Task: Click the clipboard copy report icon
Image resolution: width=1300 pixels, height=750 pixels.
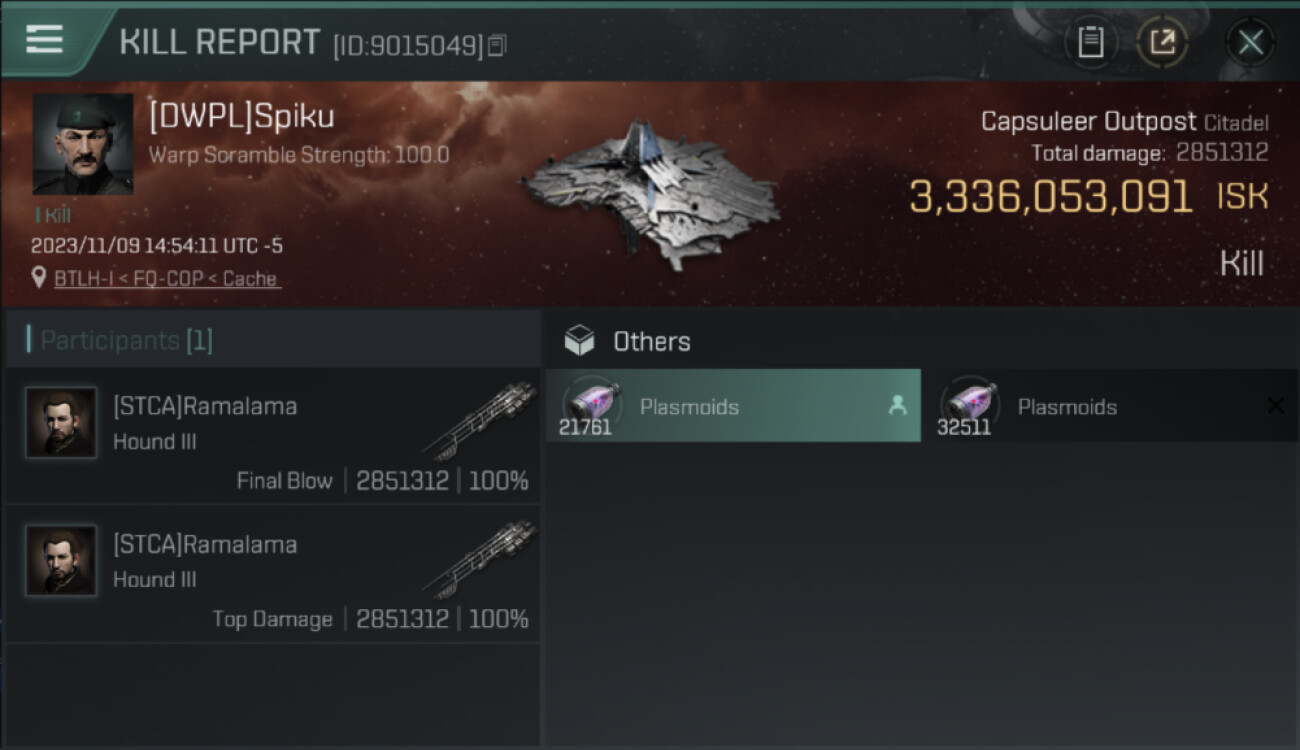Action: click(x=1090, y=42)
